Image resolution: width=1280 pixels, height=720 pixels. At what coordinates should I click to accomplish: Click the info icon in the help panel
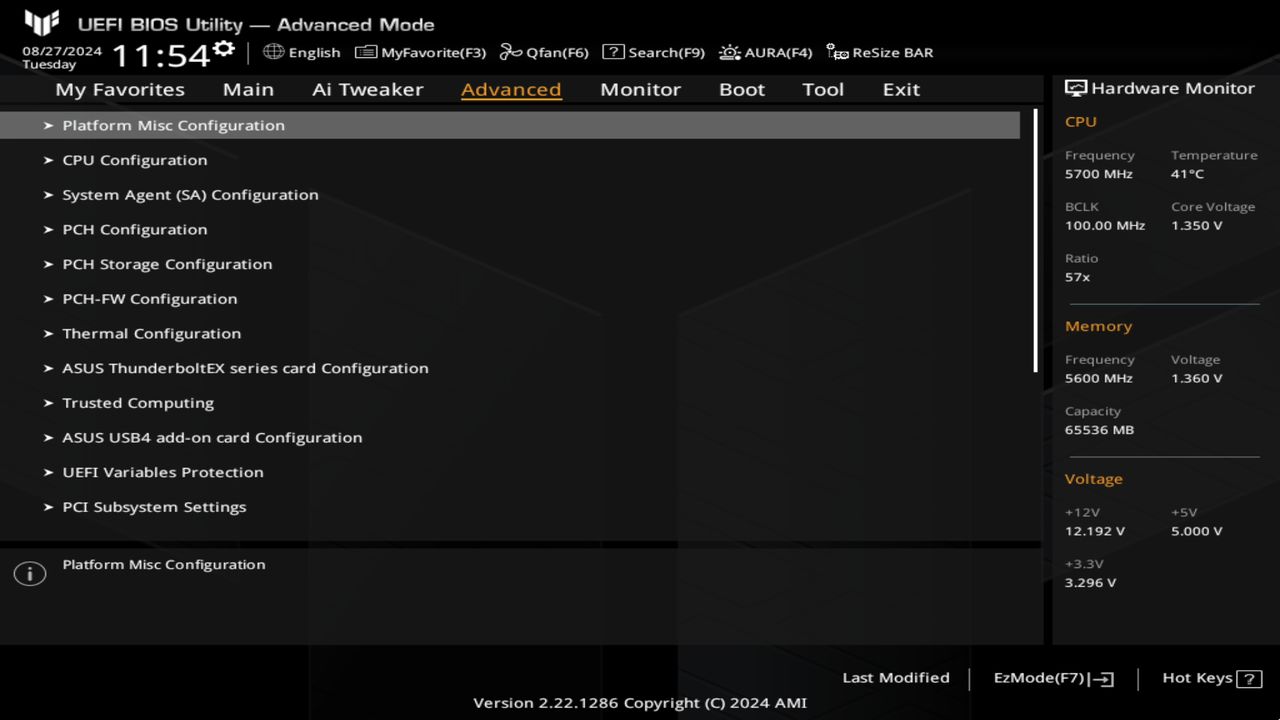pos(30,574)
